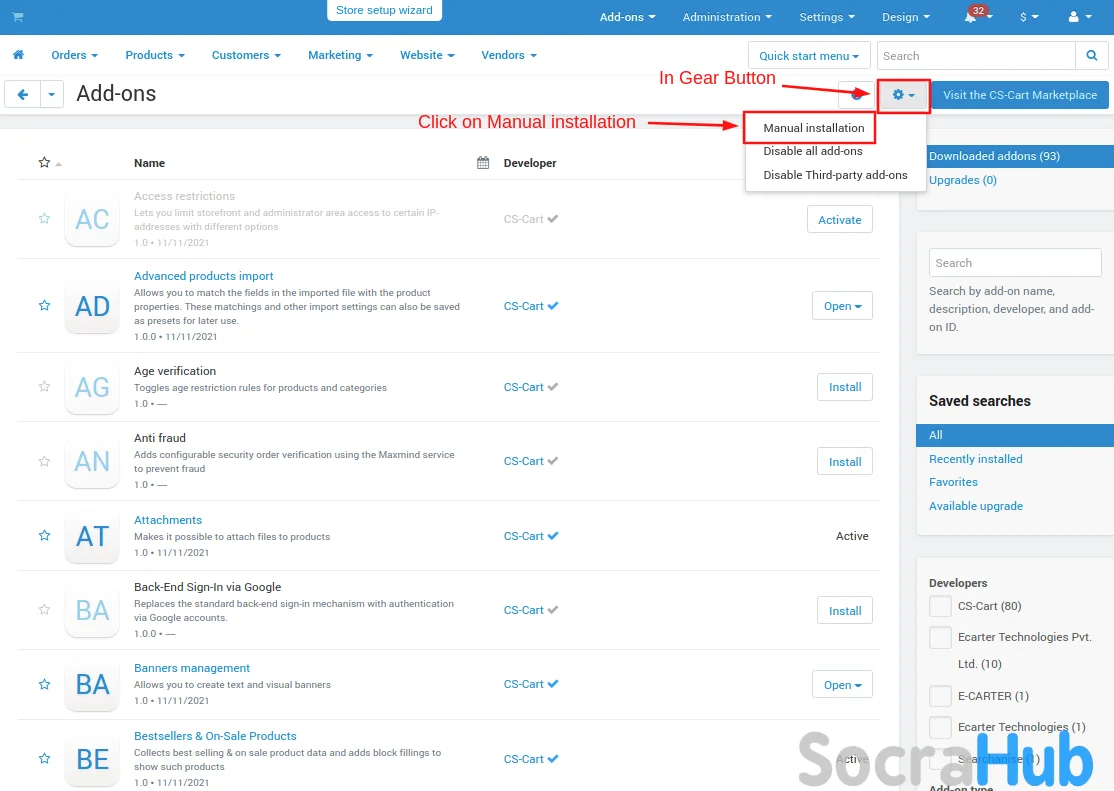Check the Ecarter Technologies Pvt. Ltd. checkbox
Screen dimensions: 1114x791
940,637
